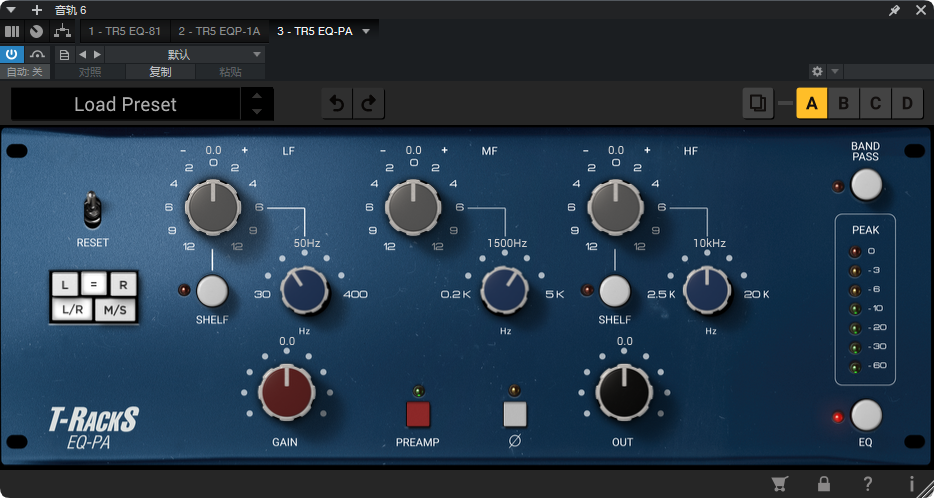Click the plus icon beside 音轨 6
This screenshot has width=934, height=498.
(37, 10)
